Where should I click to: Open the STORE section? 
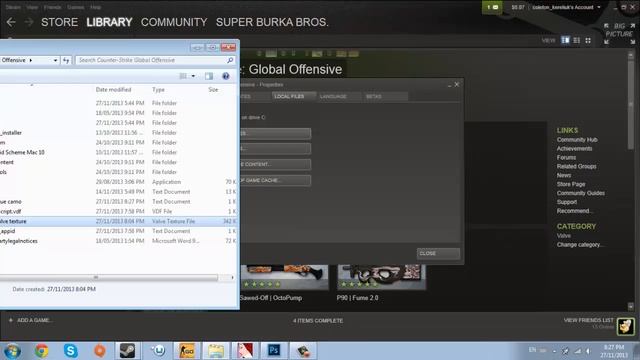(59, 22)
